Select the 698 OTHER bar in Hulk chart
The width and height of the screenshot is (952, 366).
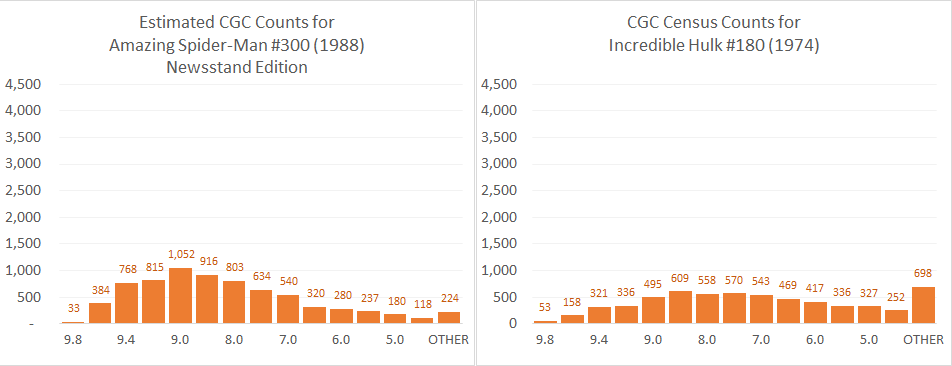(923, 305)
